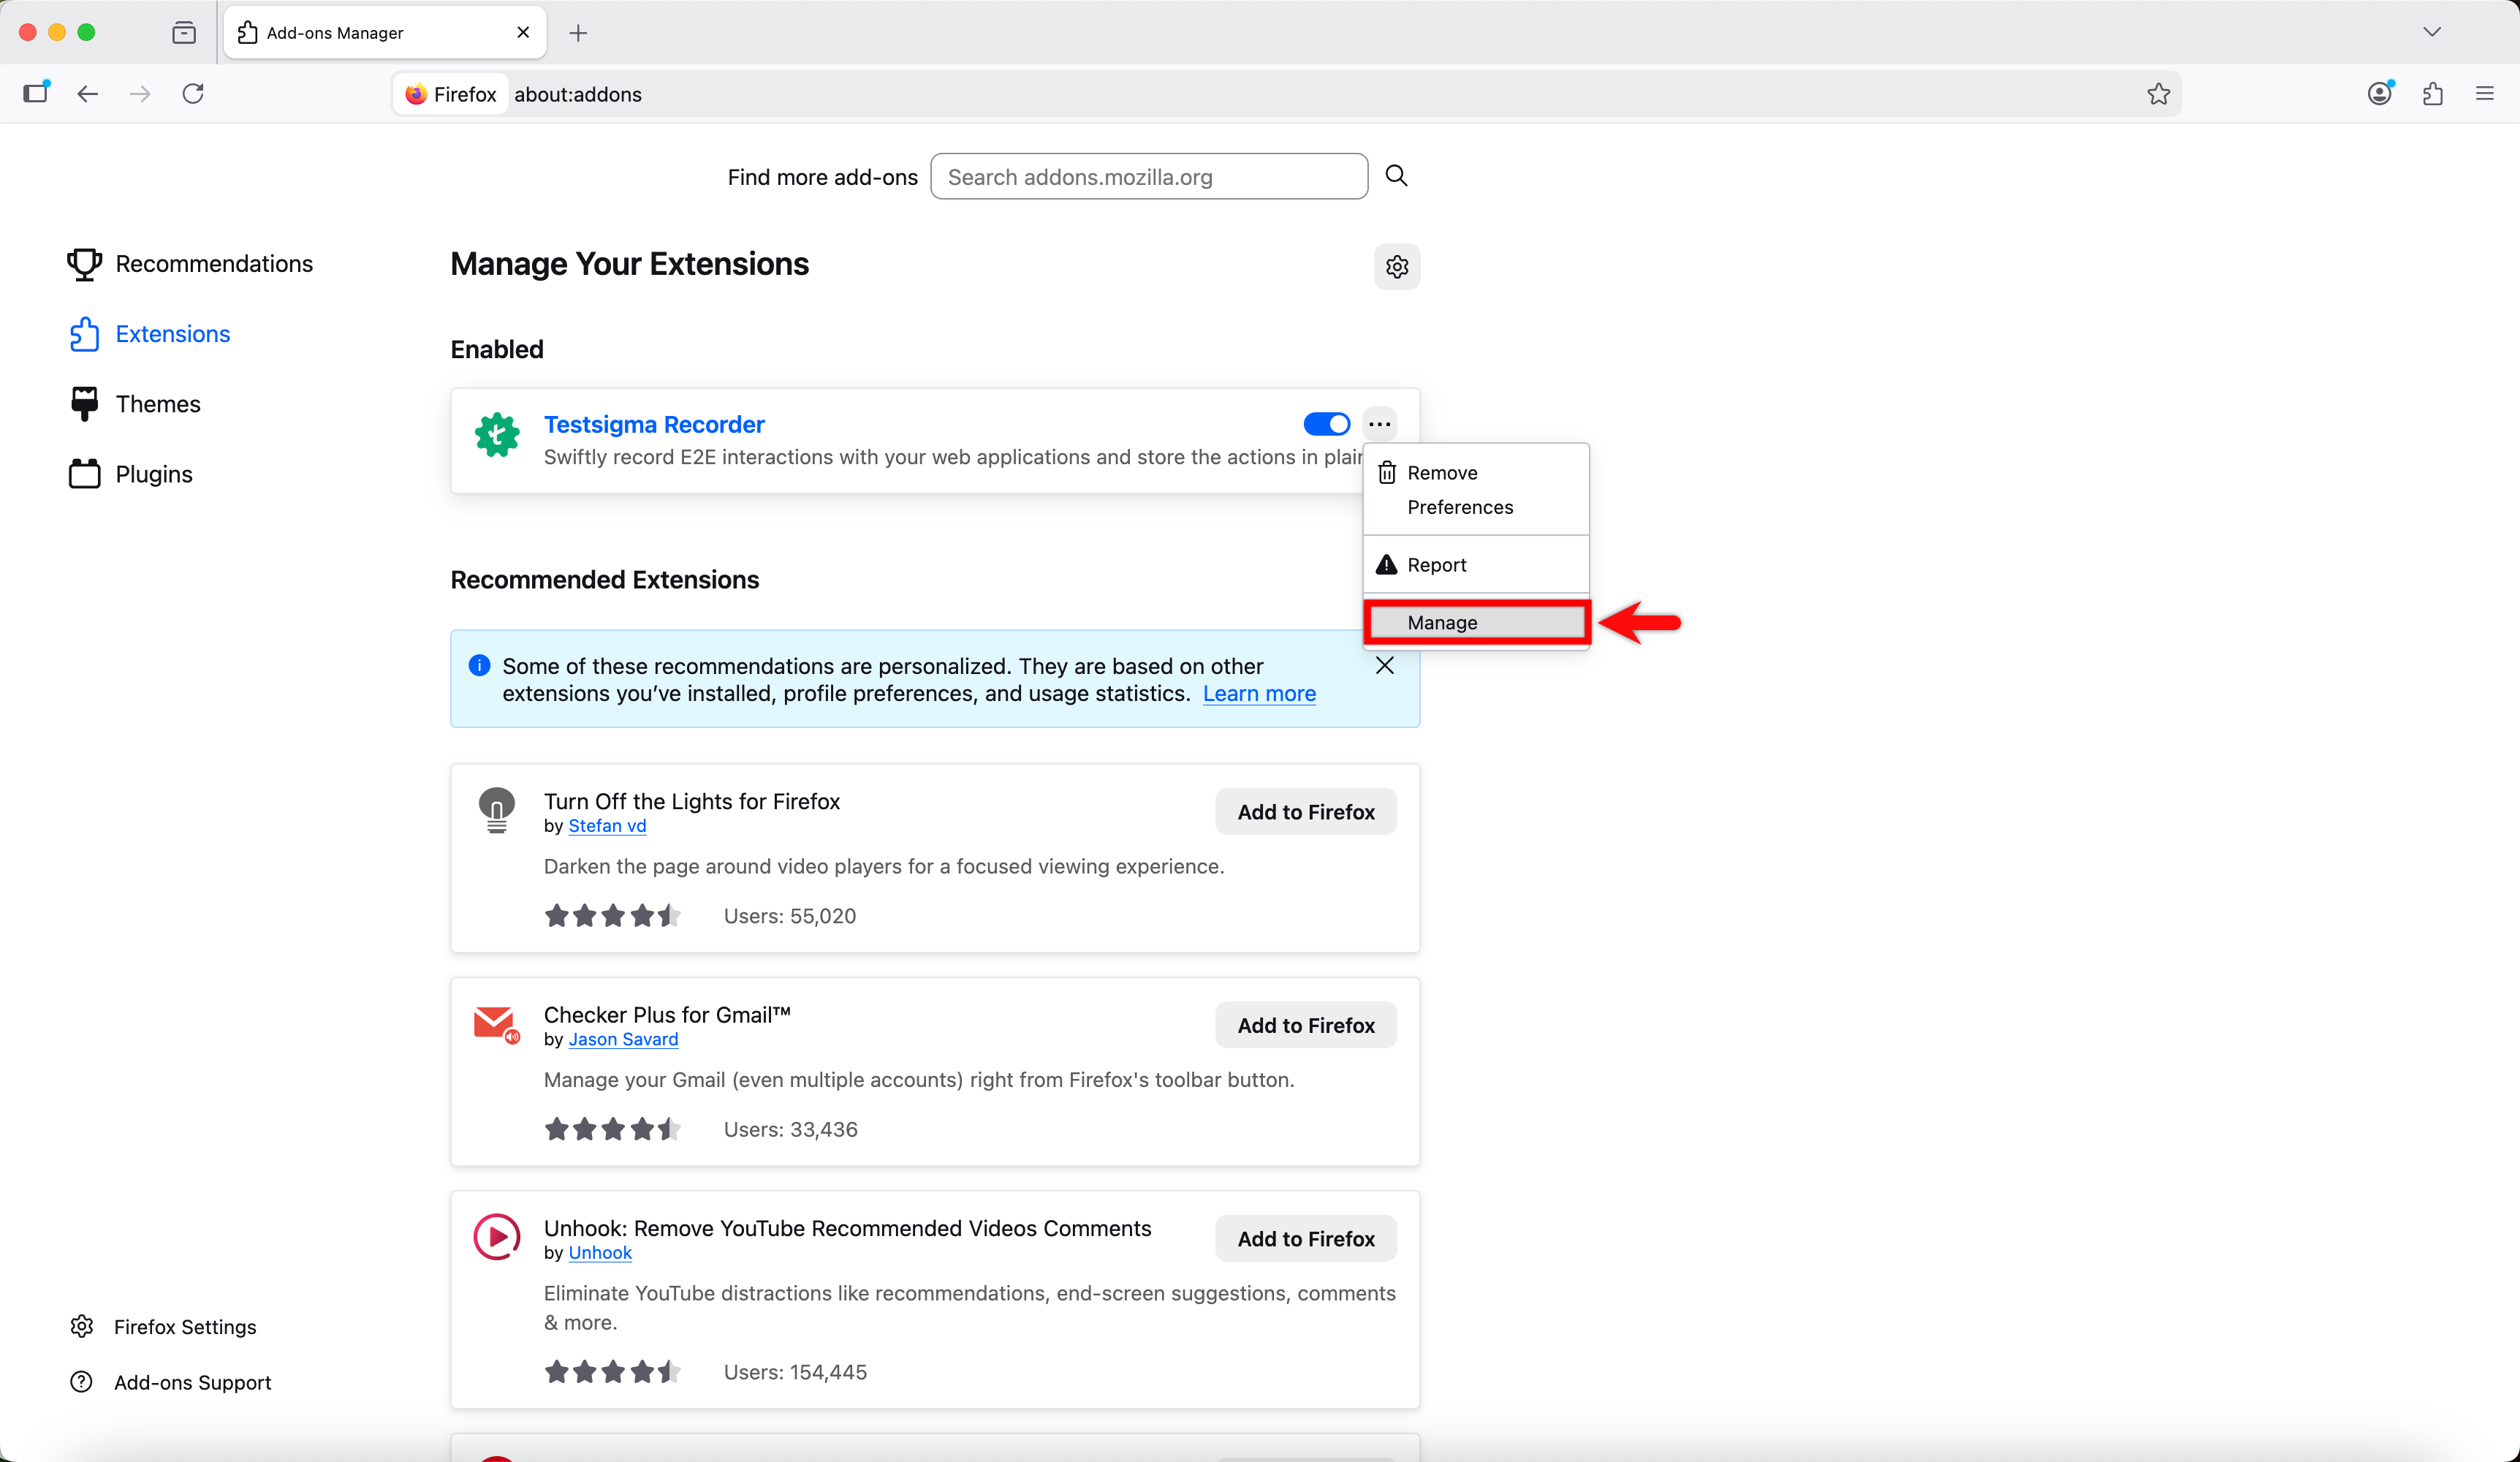This screenshot has height=1462, width=2520.
Task: Close the Add-ons Manager tab
Action: (x=523, y=33)
